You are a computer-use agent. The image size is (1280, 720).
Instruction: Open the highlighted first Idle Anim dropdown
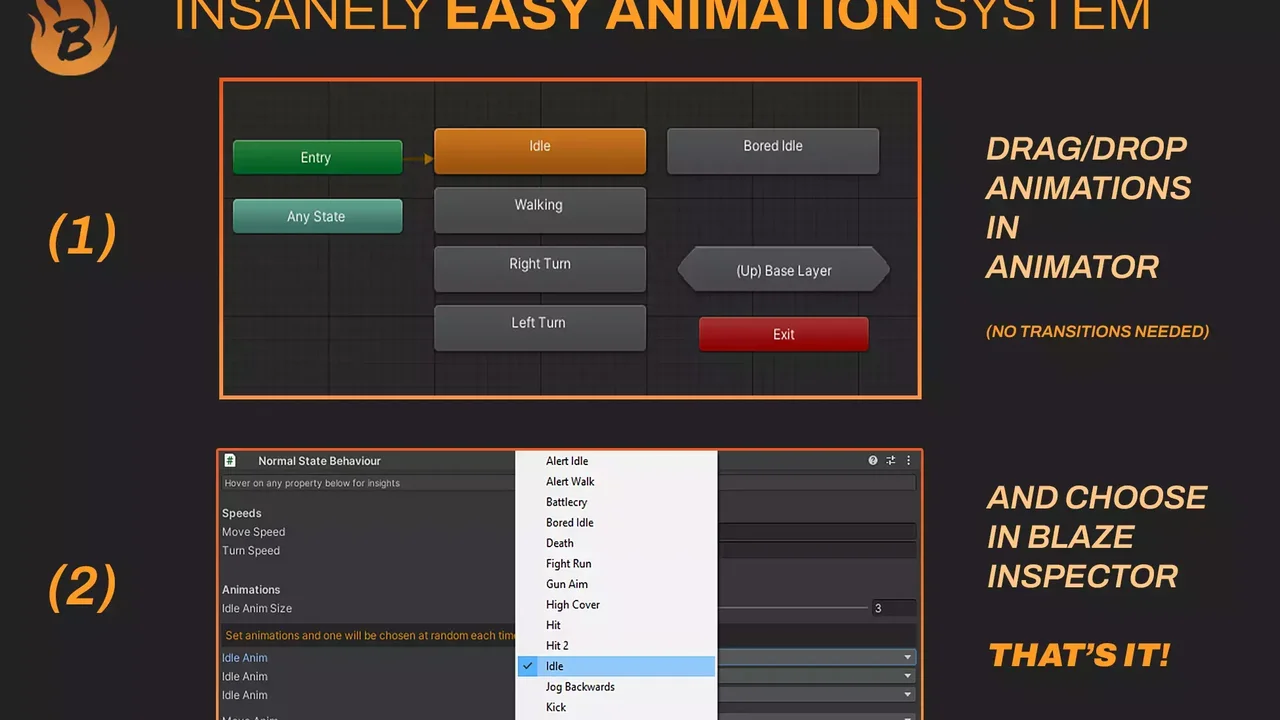coord(816,657)
